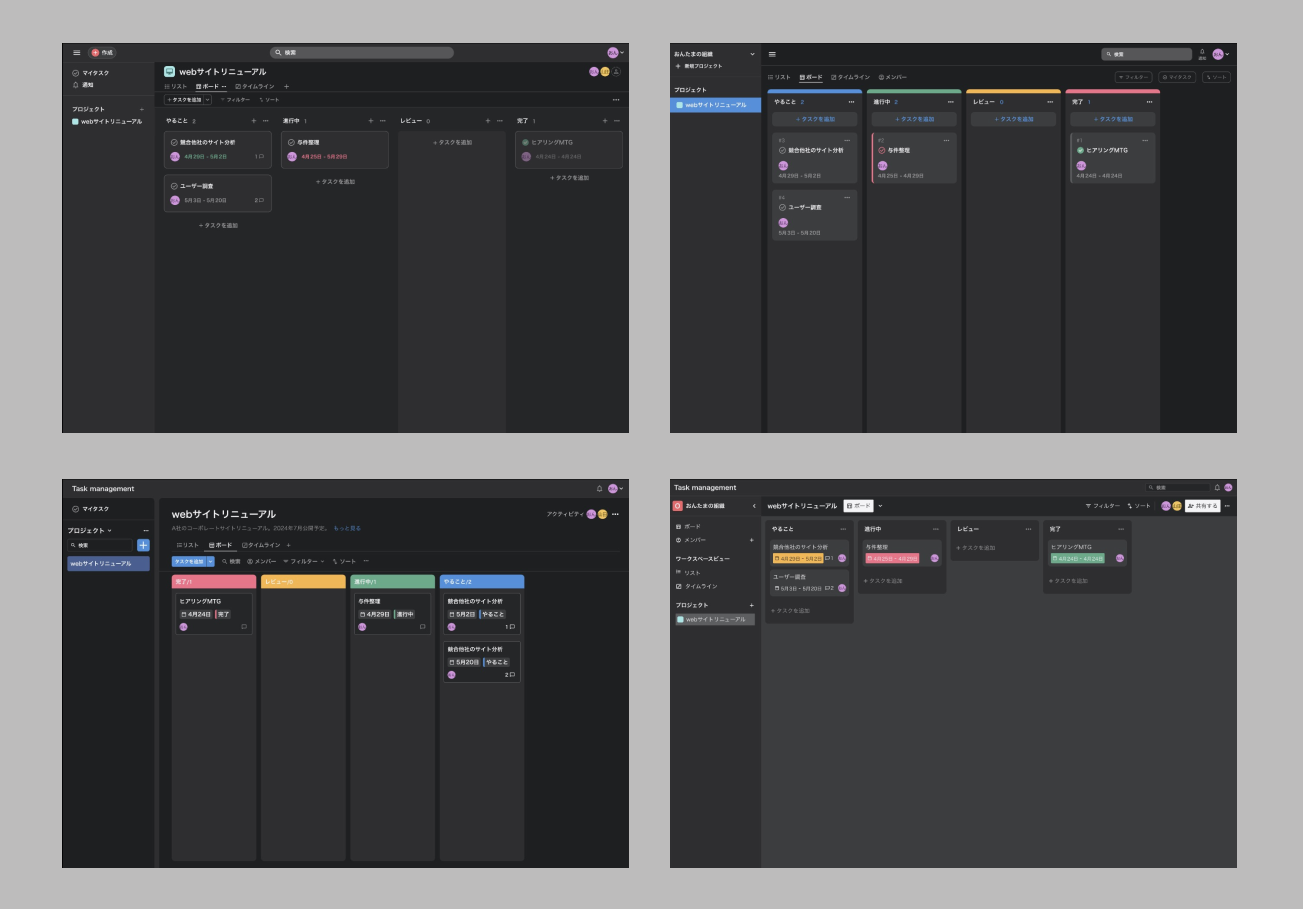Open white ボード view selector beside project title
Image resolution: width=1303 pixels, height=909 pixels.
[x=858, y=506]
